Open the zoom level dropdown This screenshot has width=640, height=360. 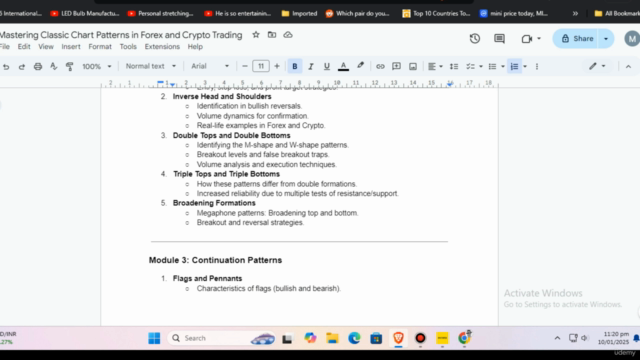[97, 66]
